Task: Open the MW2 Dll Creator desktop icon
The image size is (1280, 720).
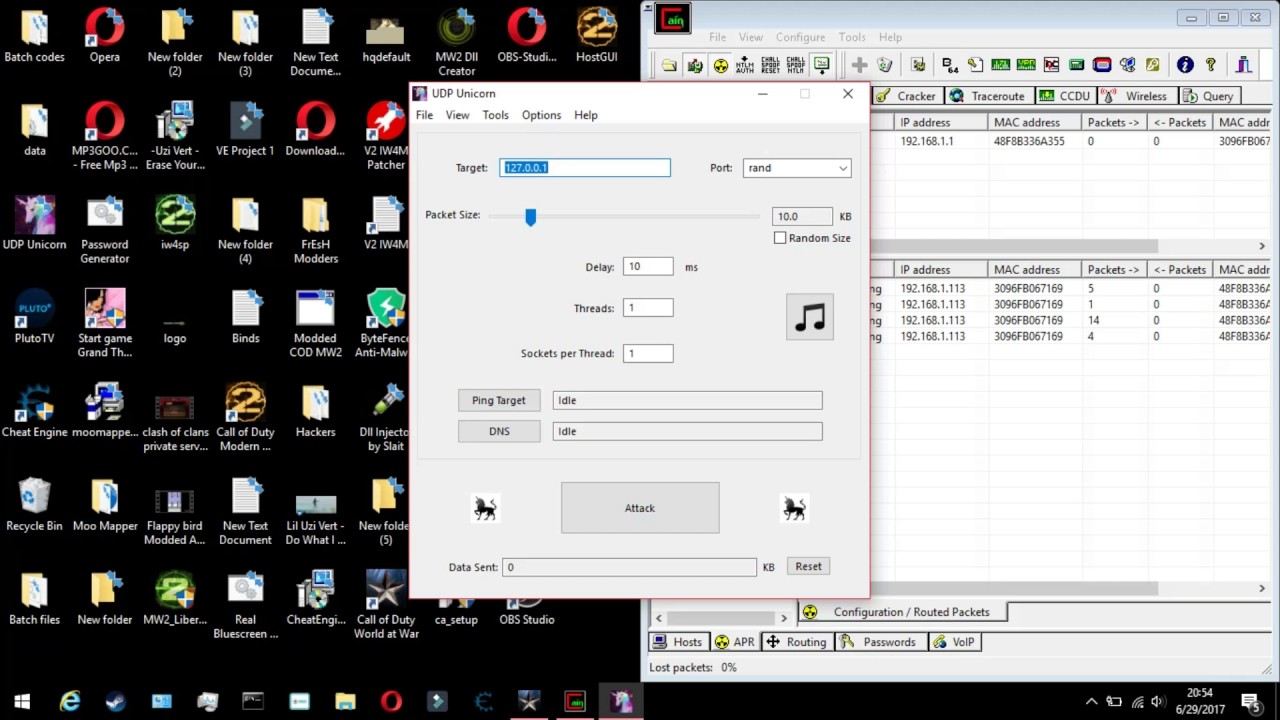Action: coord(456,42)
